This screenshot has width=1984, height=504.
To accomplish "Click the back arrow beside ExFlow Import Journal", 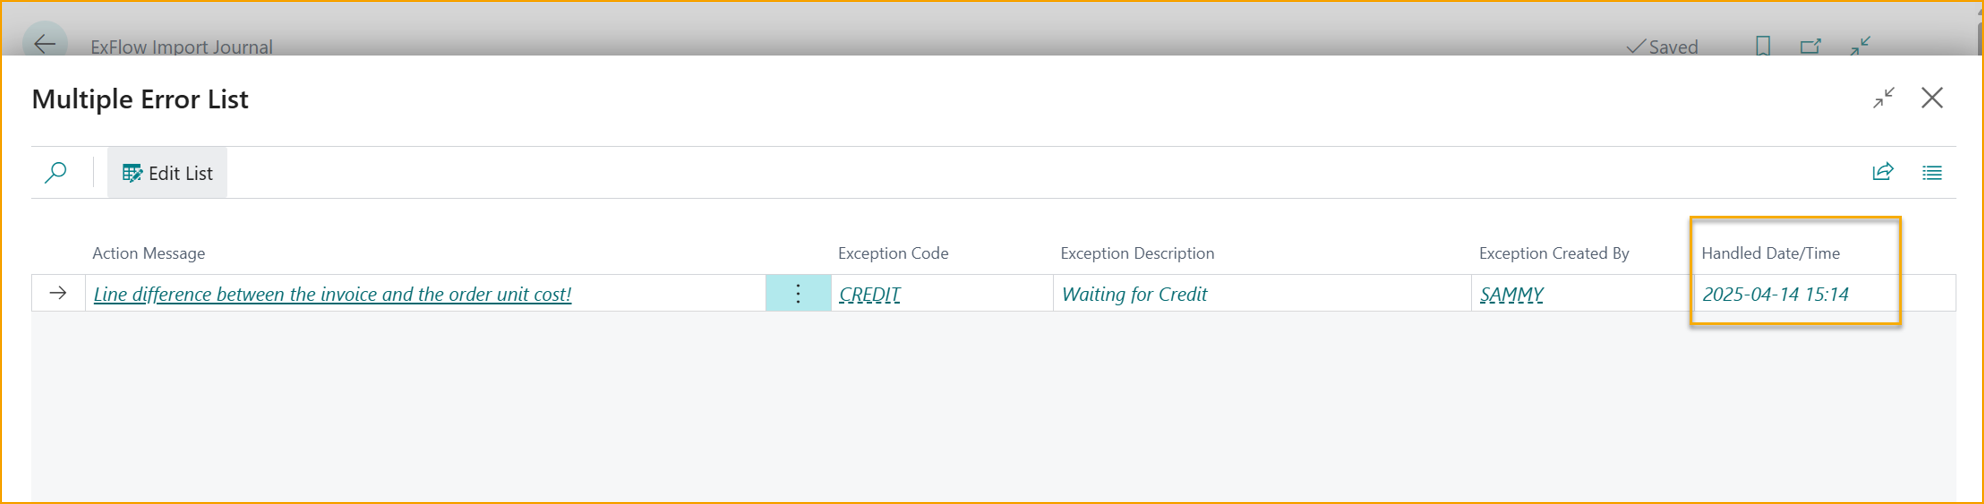I will coord(45,44).
